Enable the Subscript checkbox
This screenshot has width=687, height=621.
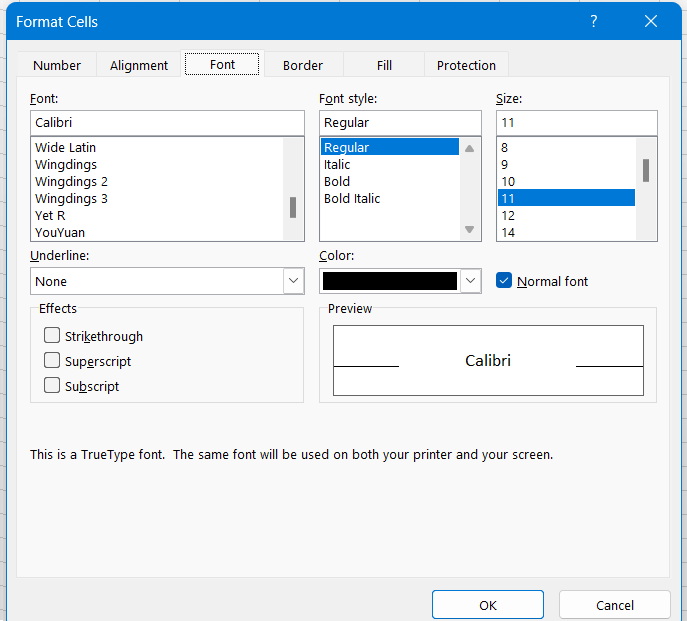52,386
